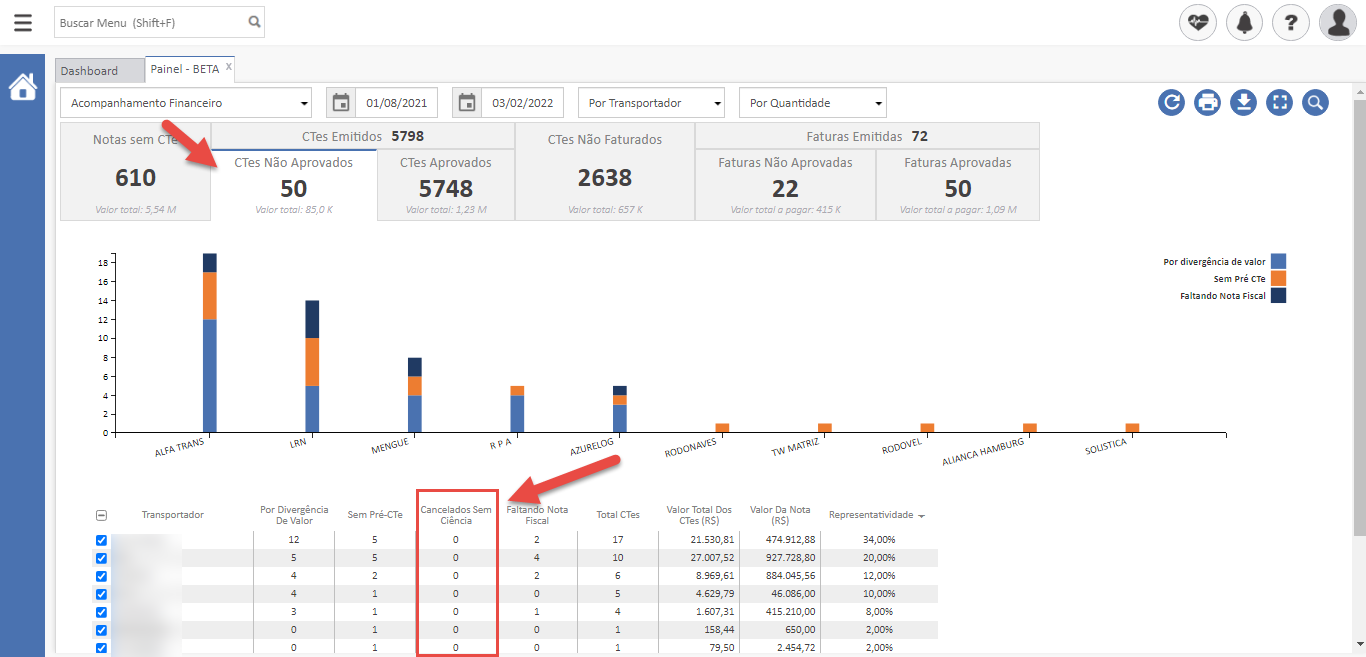Click the home icon in sidebar
The image size is (1366, 657).
tap(22, 88)
